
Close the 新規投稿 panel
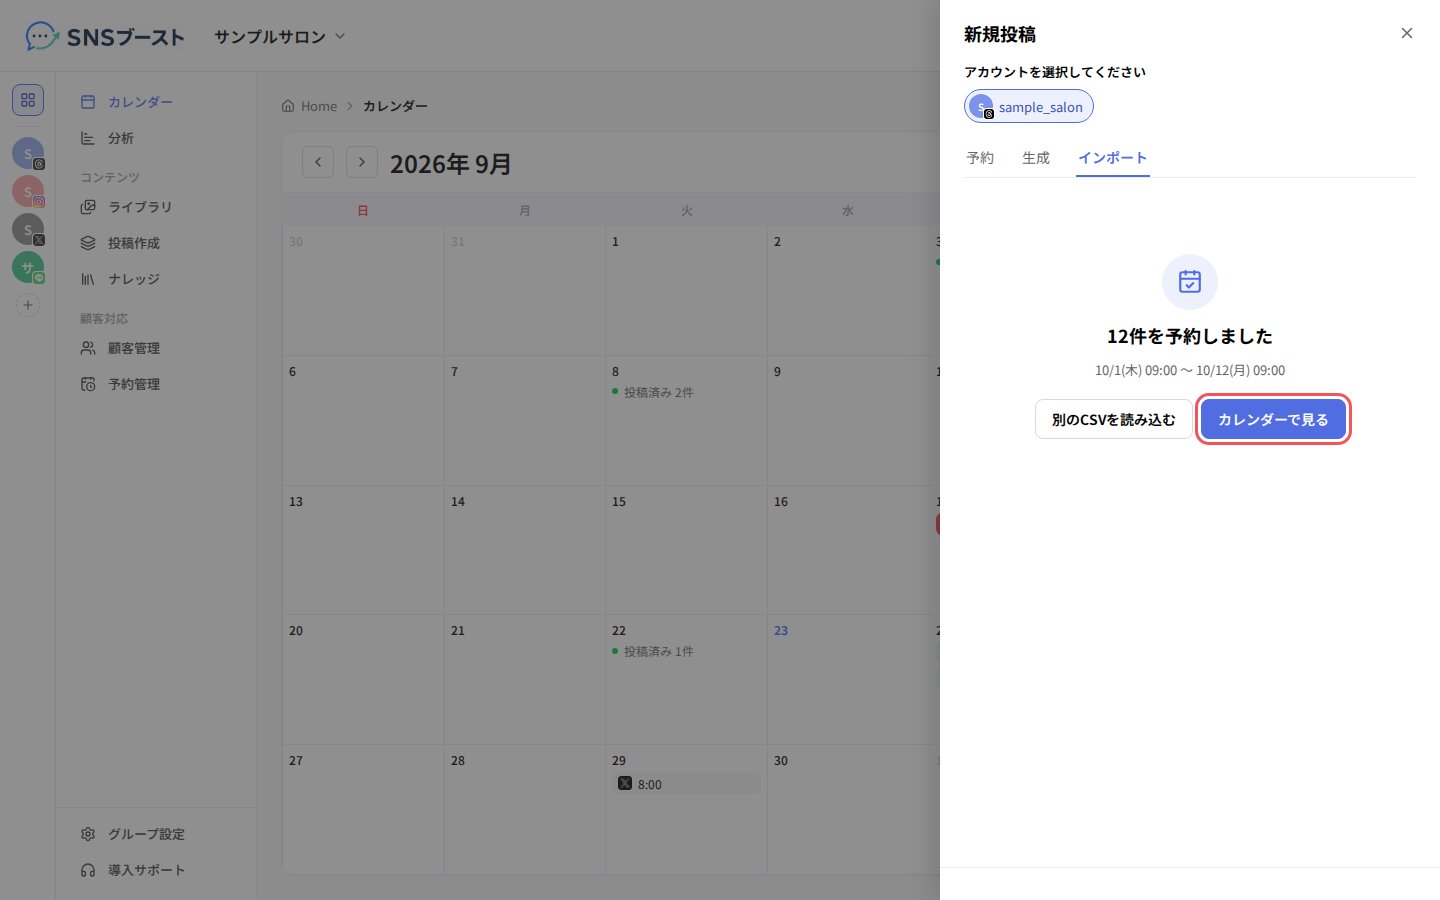pyautogui.click(x=1407, y=33)
